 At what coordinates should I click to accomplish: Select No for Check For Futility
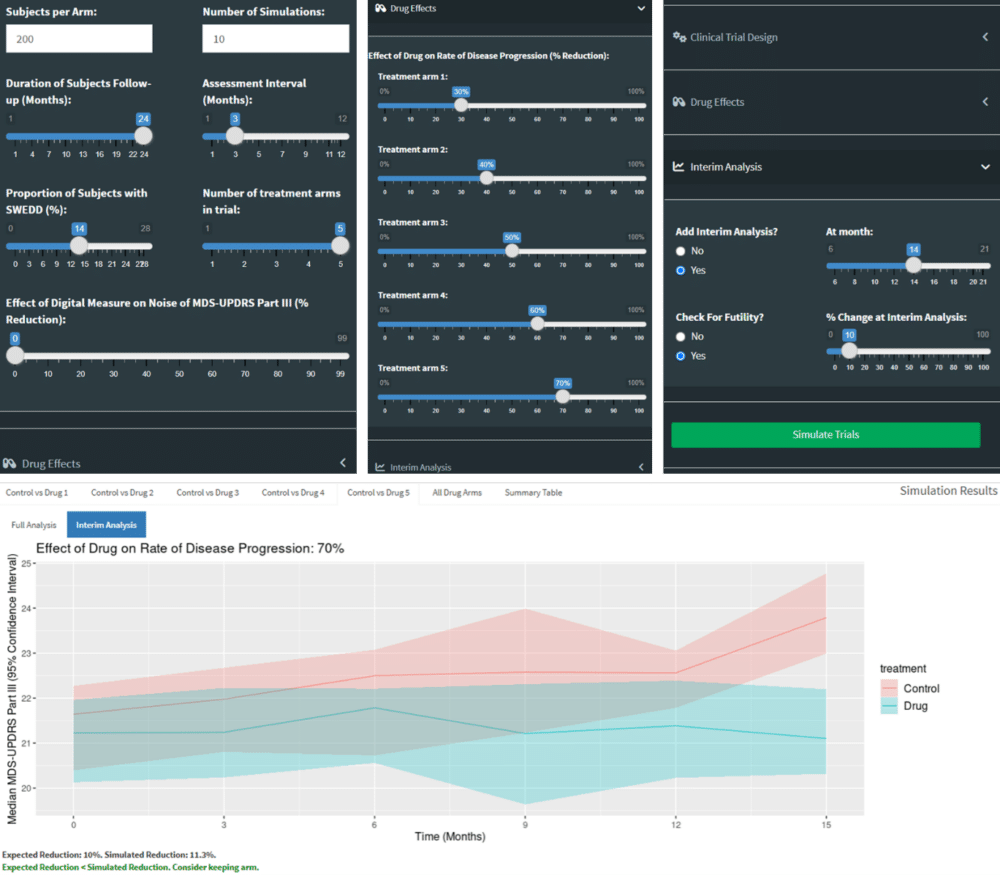[x=681, y=337]
